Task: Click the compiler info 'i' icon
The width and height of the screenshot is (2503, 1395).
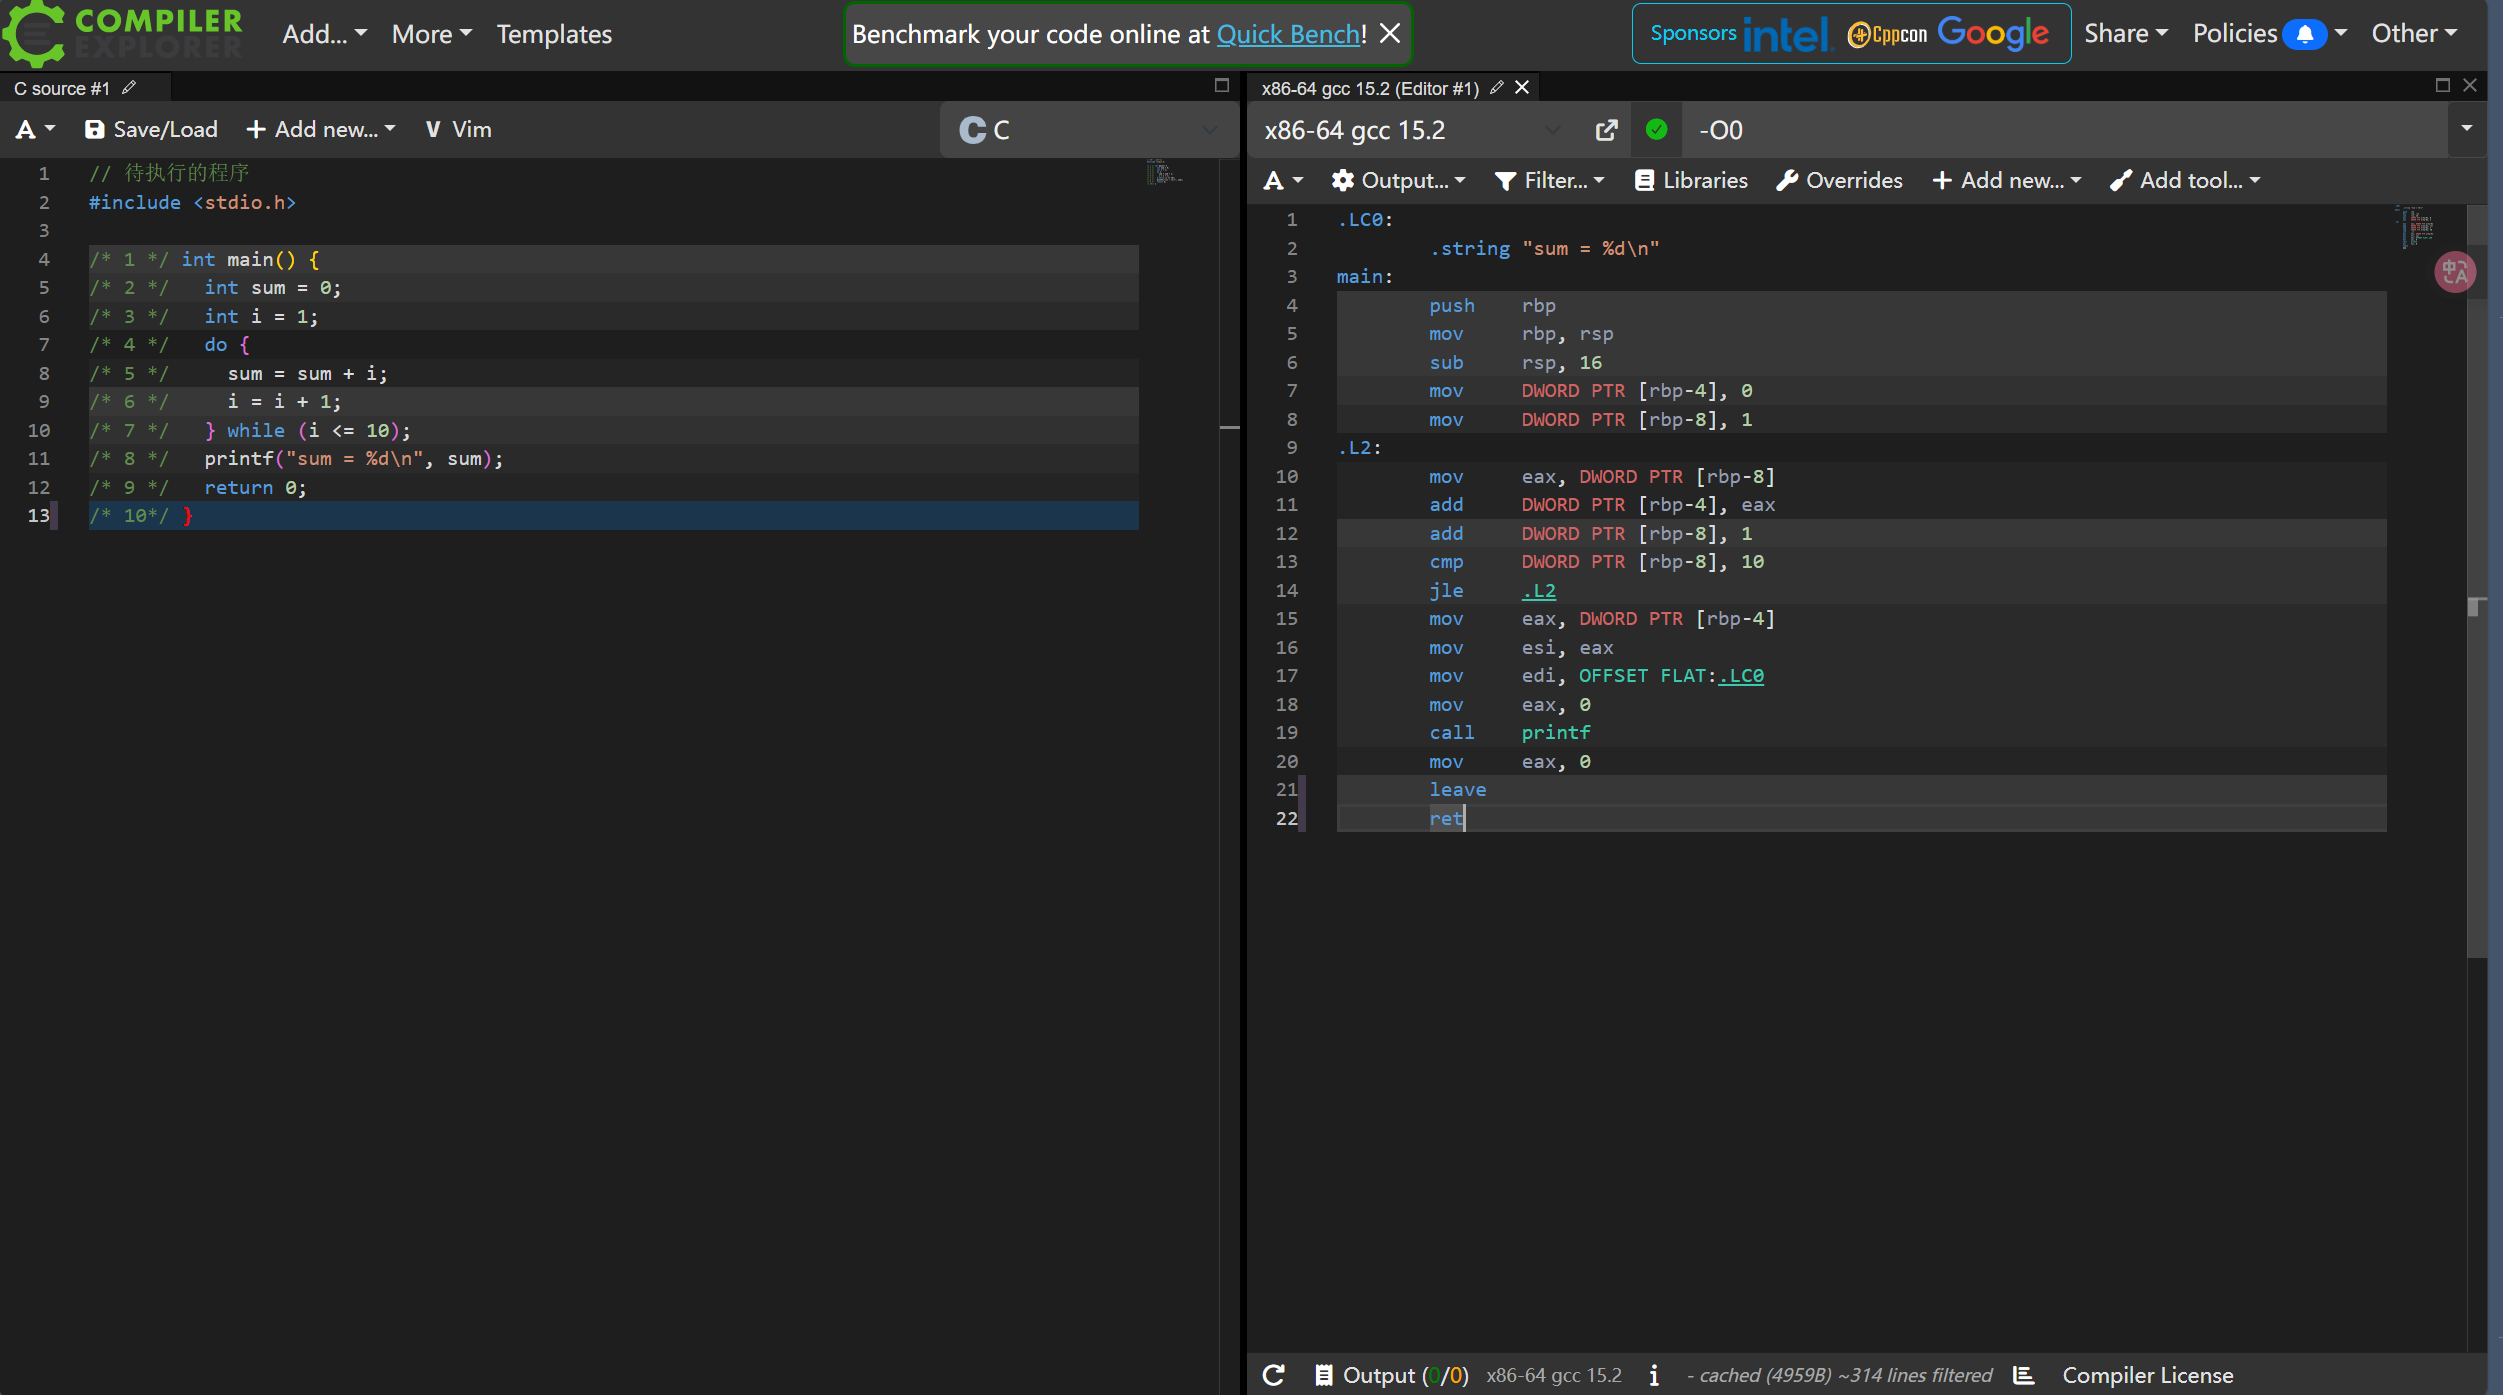Action: pyautogui.click(x=1654, y=1375)
